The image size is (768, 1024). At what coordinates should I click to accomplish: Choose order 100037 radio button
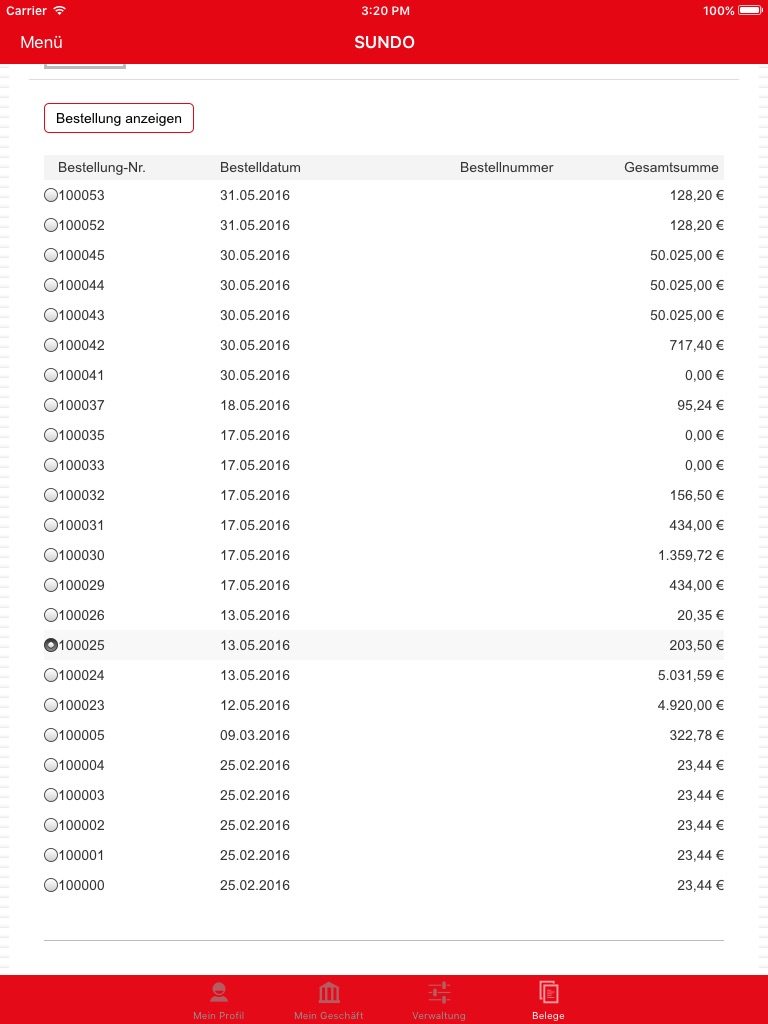coord(51,406)
